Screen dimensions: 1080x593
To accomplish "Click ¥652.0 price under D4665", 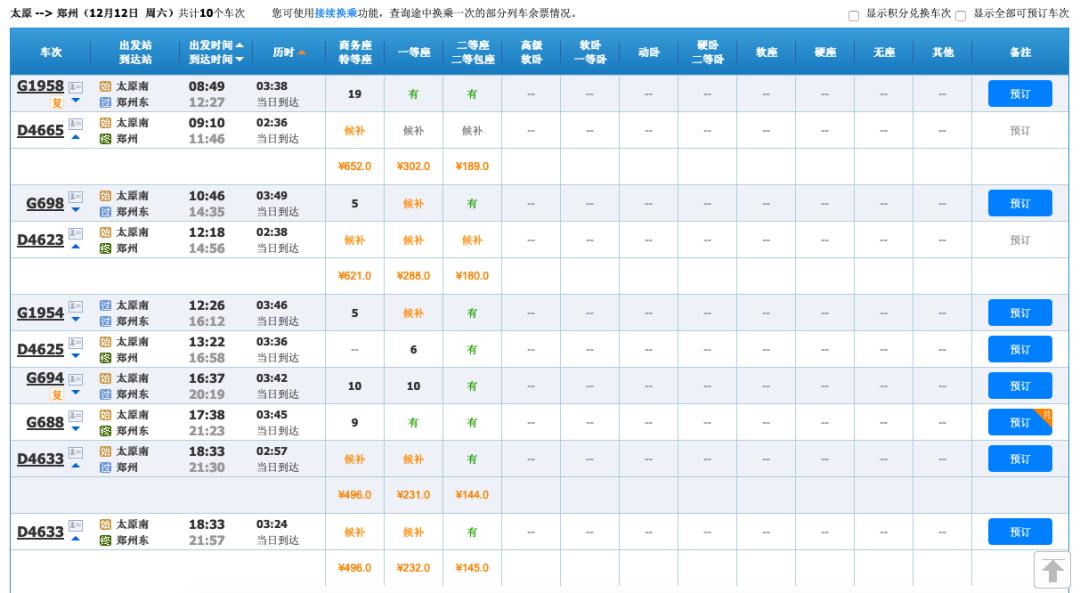I will coord(355,167).
